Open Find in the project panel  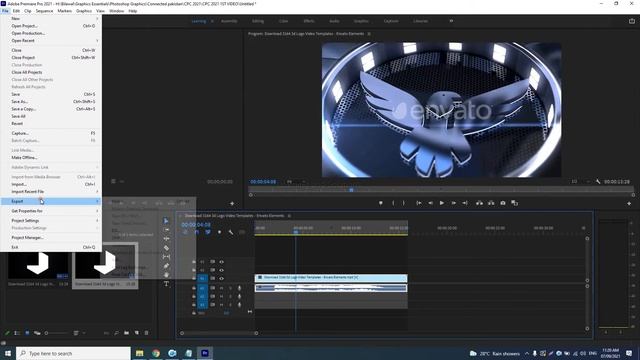[116, 333]
